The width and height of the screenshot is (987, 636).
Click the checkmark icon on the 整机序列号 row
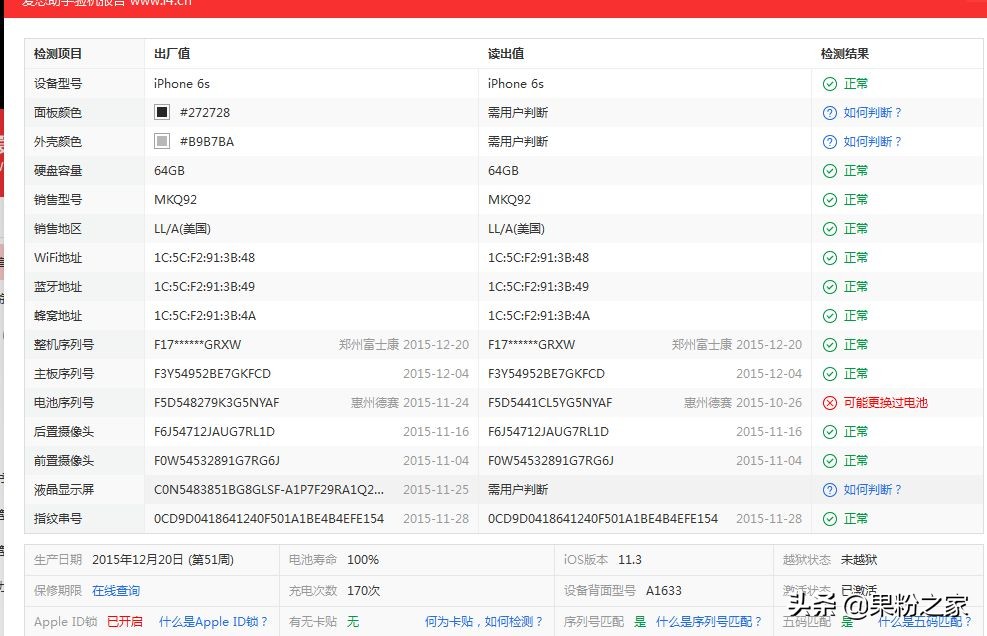[829, 344]
